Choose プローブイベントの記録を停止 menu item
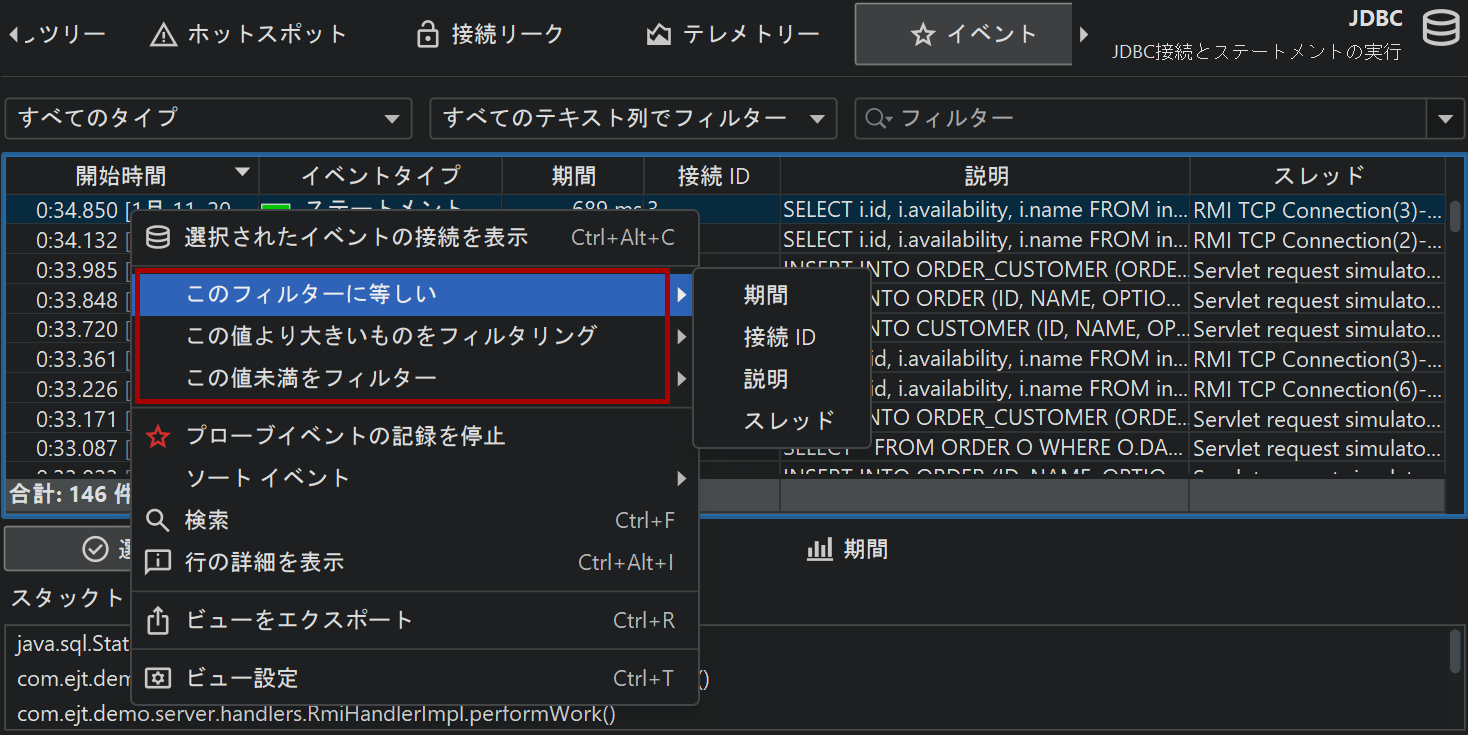1468x735 pixels. [x=345, y=436]
